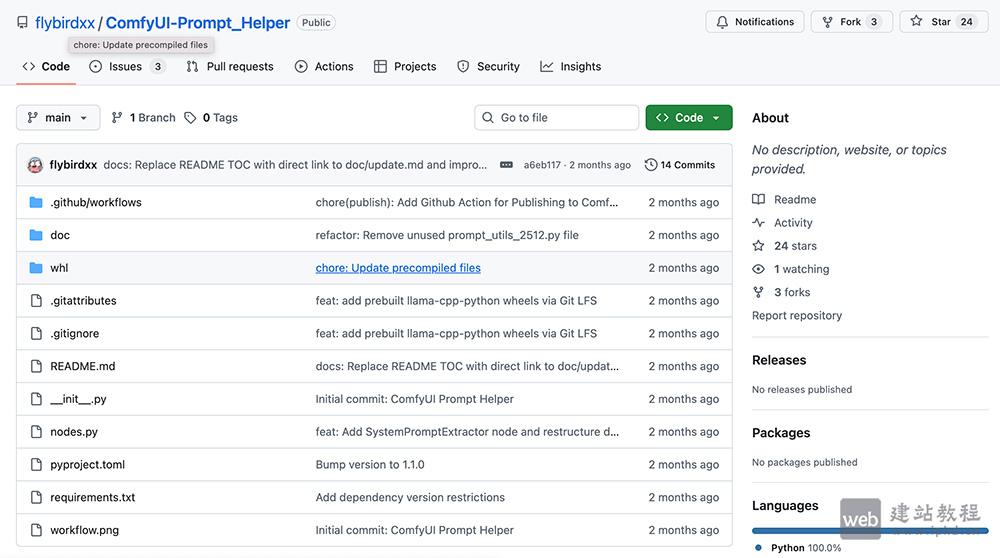Switch to the Issues tab
1000x558 pixels.
[x=126, y=67]
